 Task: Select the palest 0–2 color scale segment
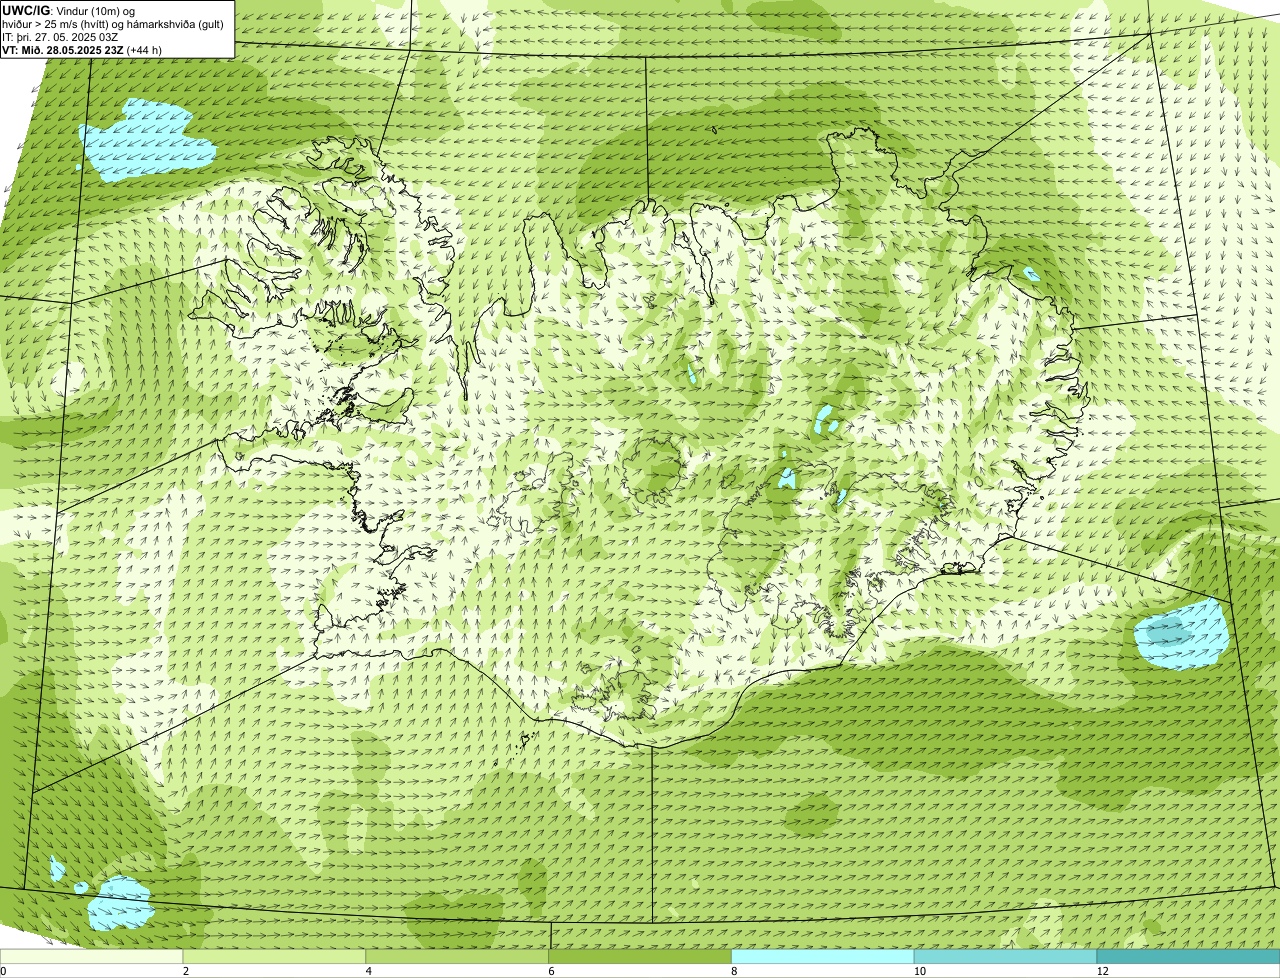(x=91, y=957)
